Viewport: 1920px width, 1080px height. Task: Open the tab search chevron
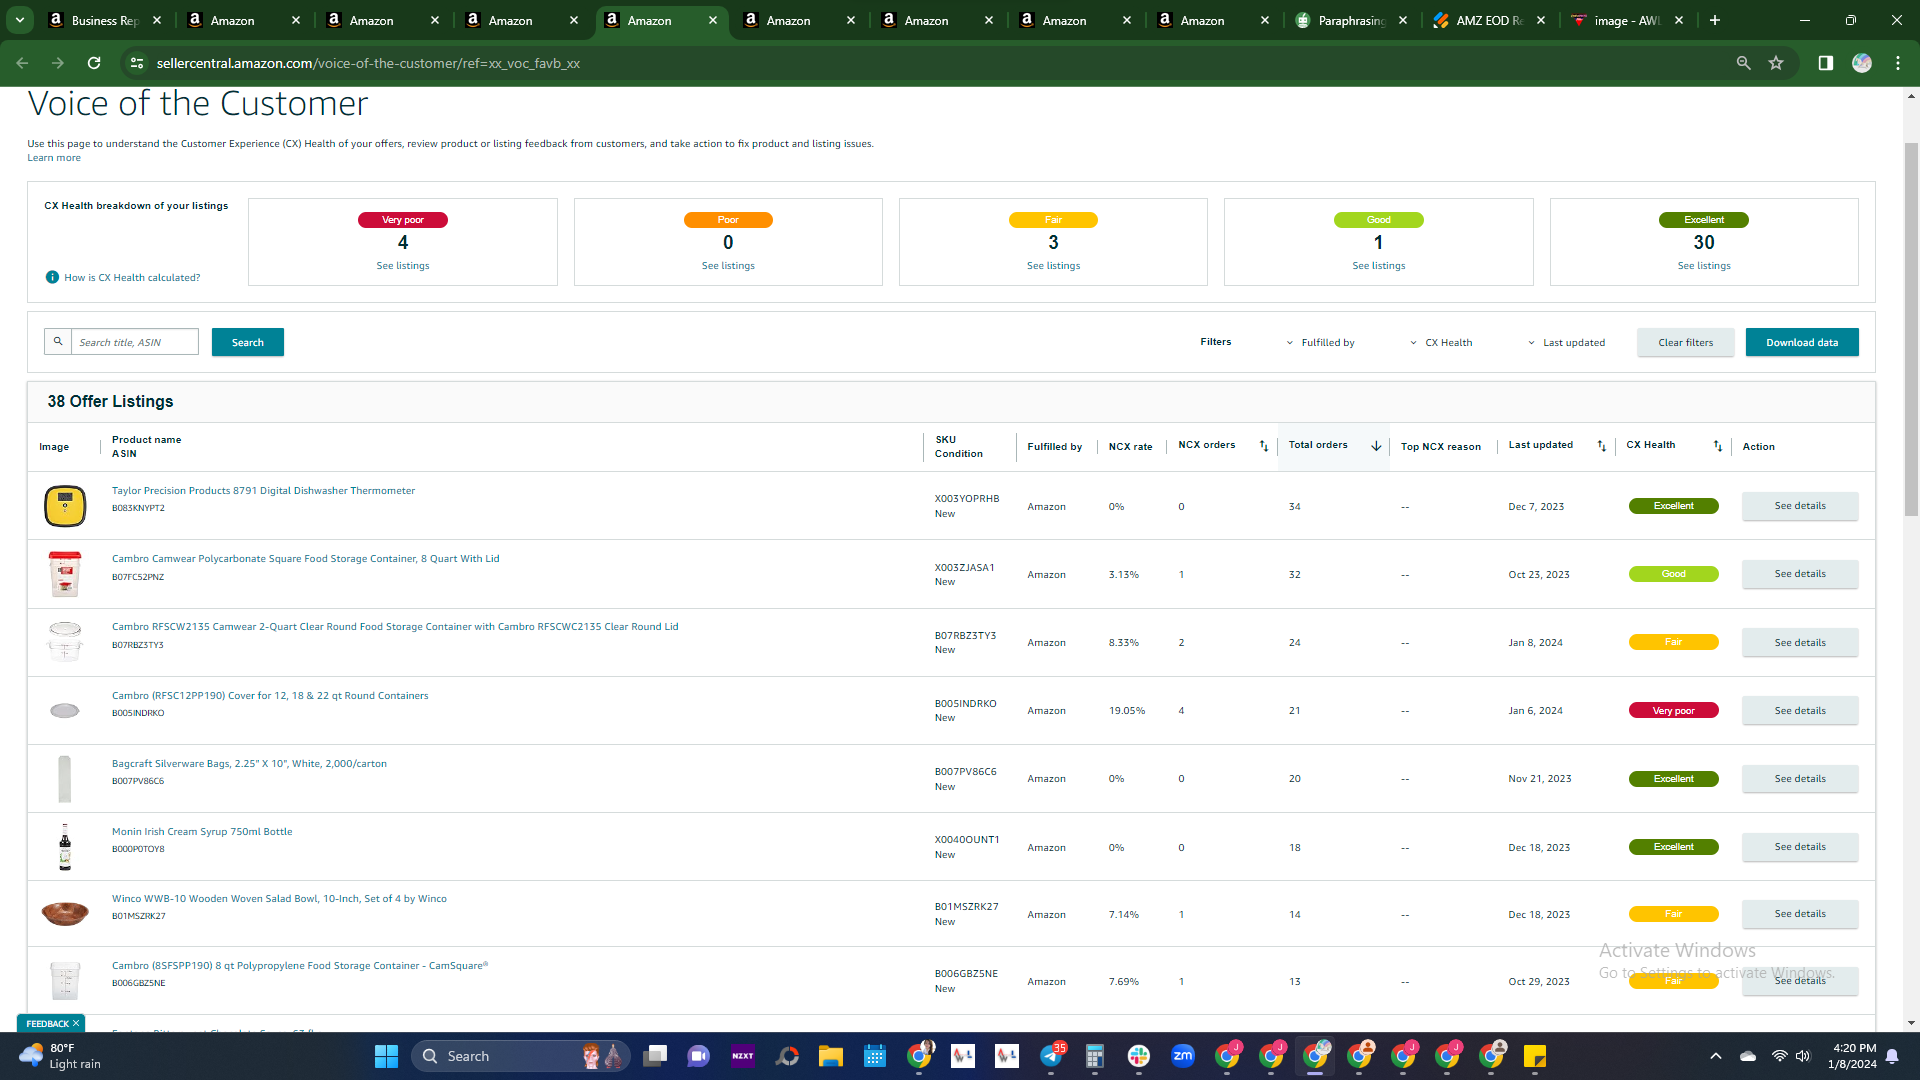click(20, 20)
